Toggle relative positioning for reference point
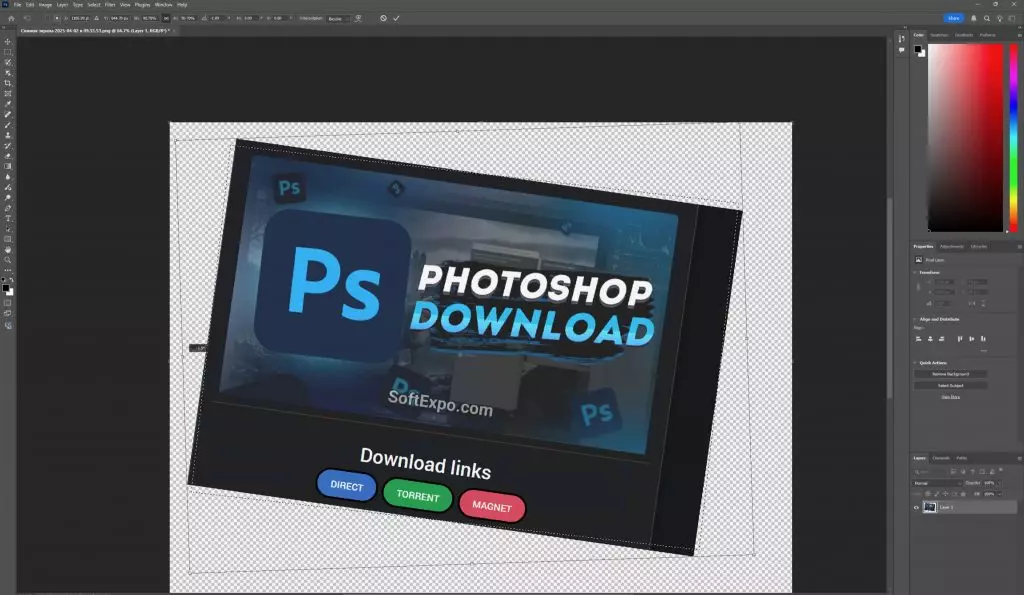Viewport: 1024px width, 595px height. [96, 18]
